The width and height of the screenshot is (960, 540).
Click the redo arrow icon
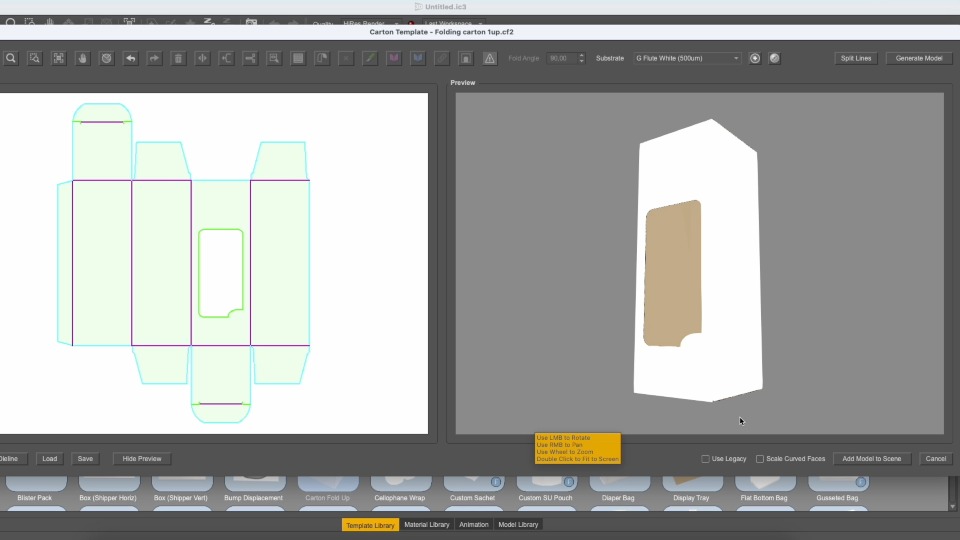point(154,58)
